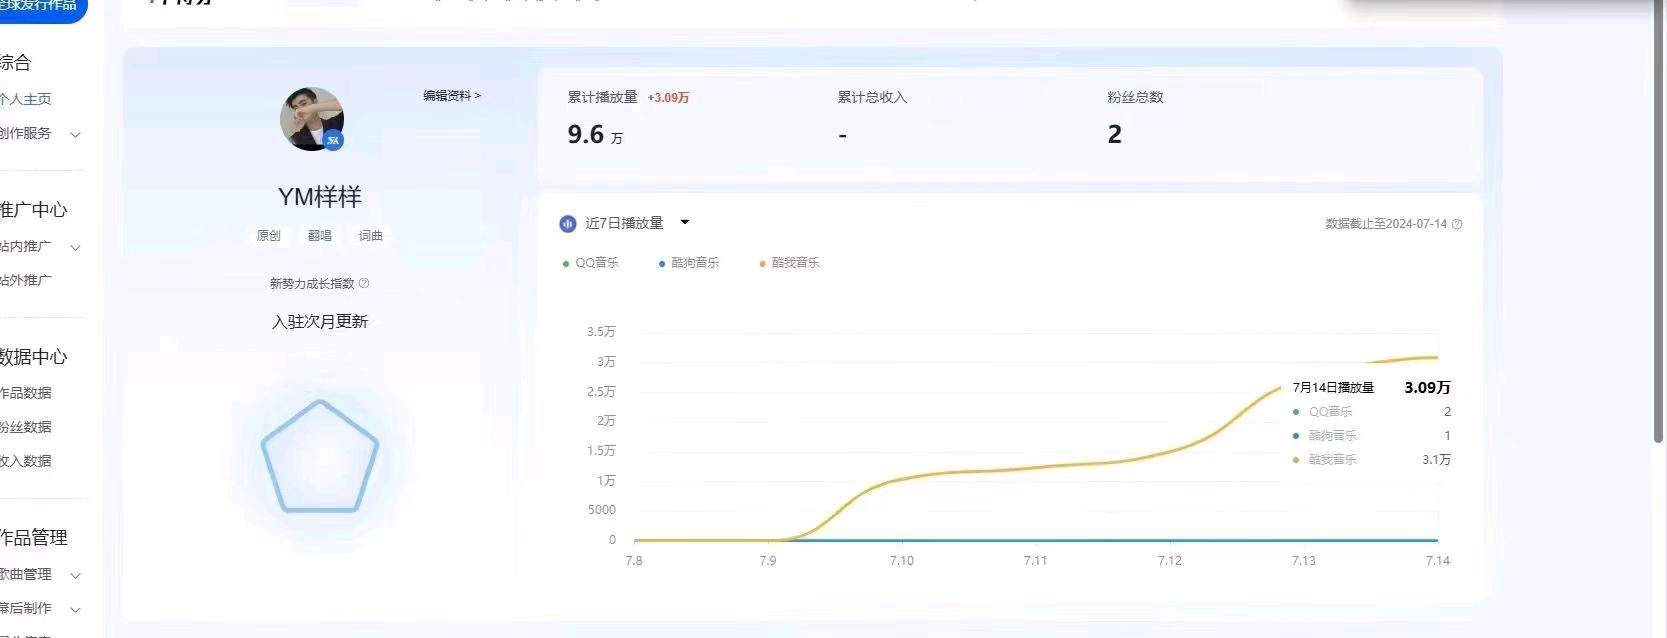Open 编辑资料 profile edit link
This screenshot has height=638, width=1667.
point(451,96)
